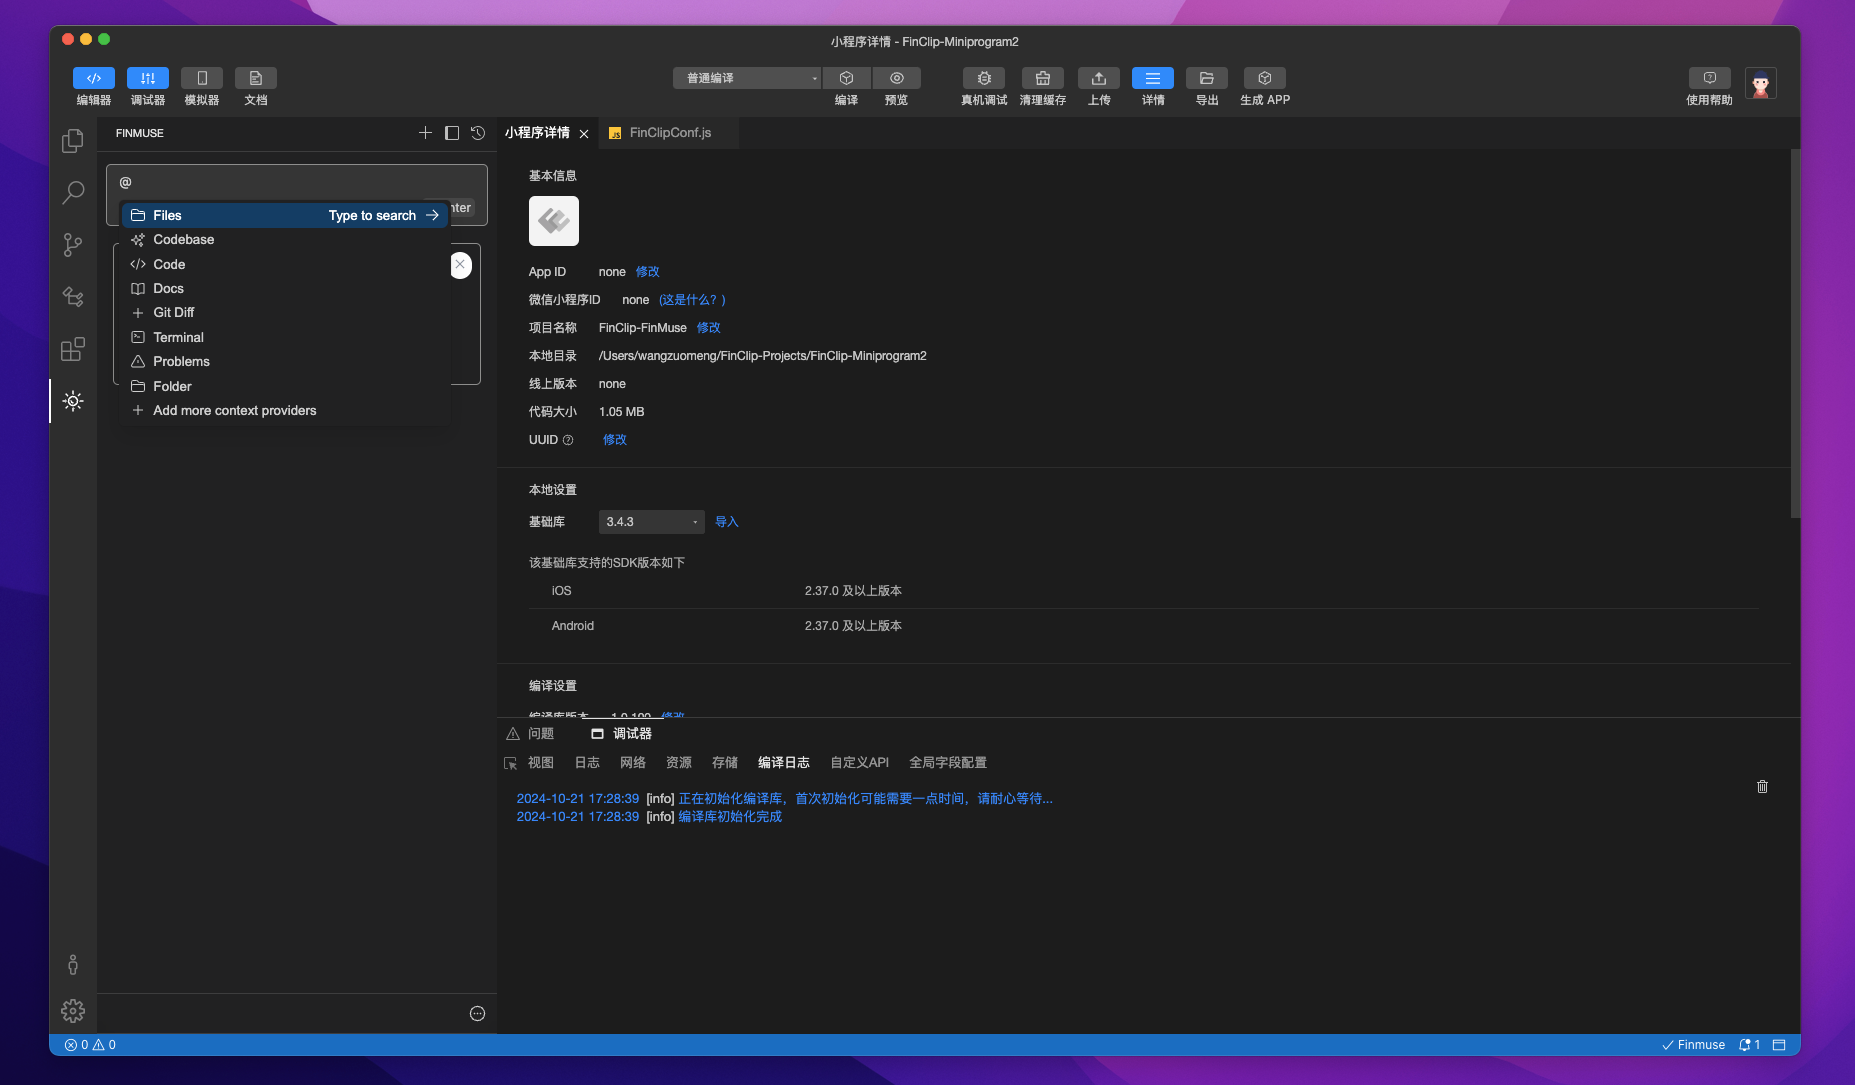Image resolution: width=1855 pixels, height=1085 pixels.
Task: Select Codebase from the context menu
Action: (184, 240)
